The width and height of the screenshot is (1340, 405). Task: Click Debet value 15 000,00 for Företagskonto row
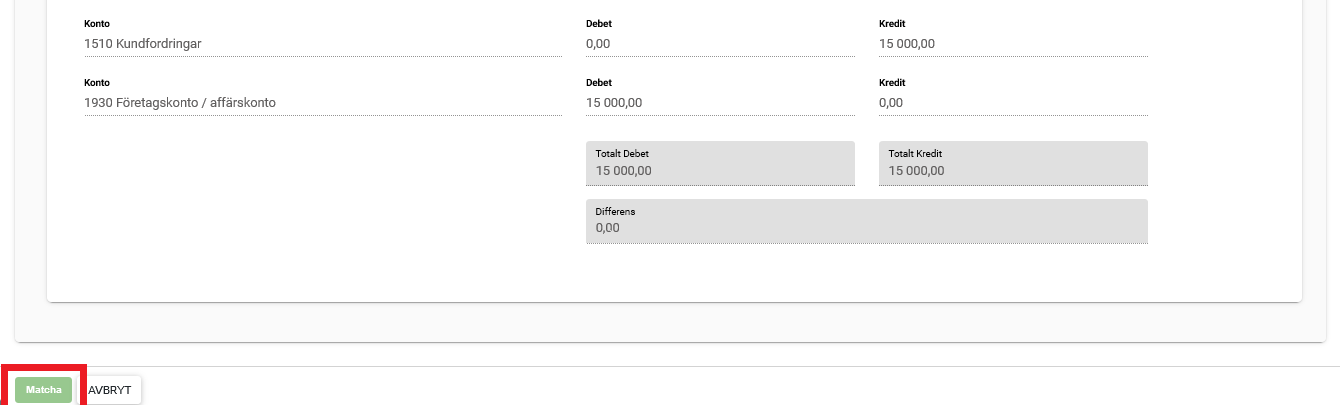click(719, 103)
